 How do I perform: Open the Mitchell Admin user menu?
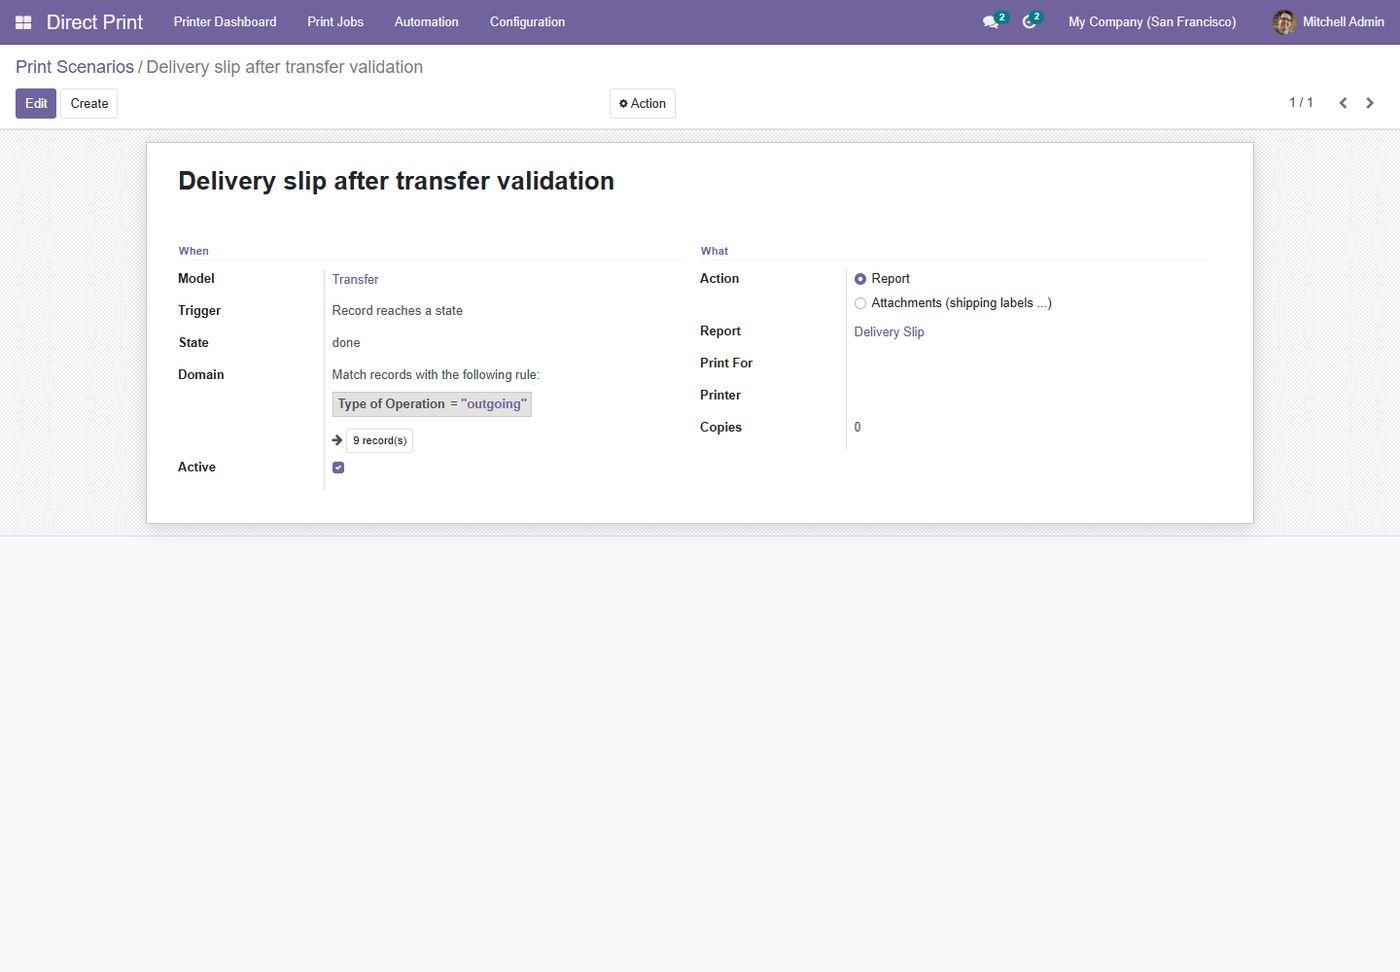coord(1328,22)
